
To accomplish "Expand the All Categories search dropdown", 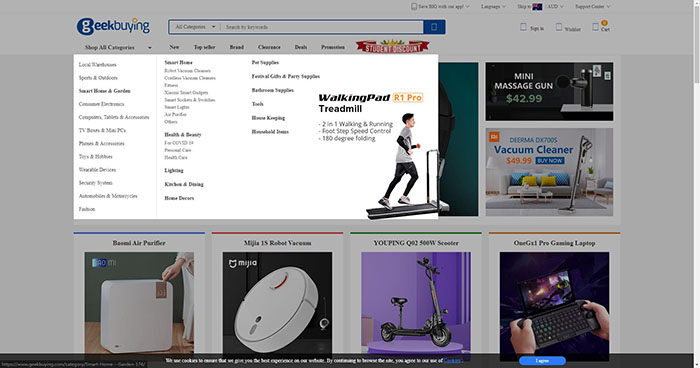I will tap(195, 27).
